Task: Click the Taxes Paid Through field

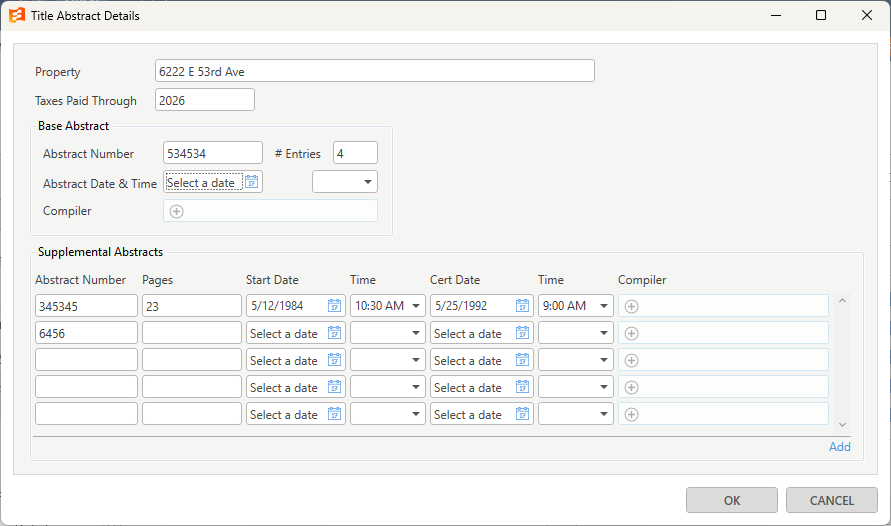Action: [205, 100]
